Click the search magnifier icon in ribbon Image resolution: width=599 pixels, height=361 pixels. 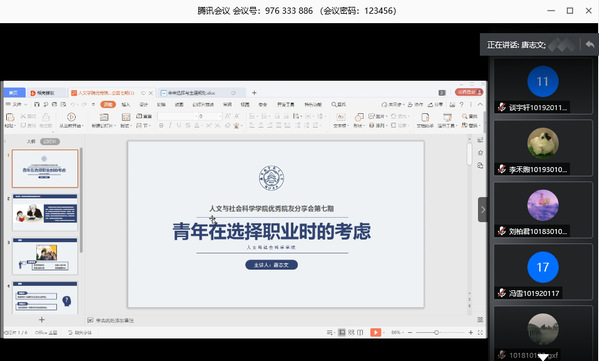(x=334, y=104)
